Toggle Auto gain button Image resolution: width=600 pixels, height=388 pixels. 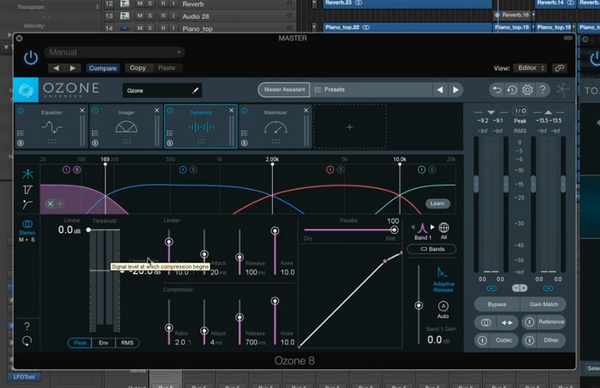coord(443,309)
